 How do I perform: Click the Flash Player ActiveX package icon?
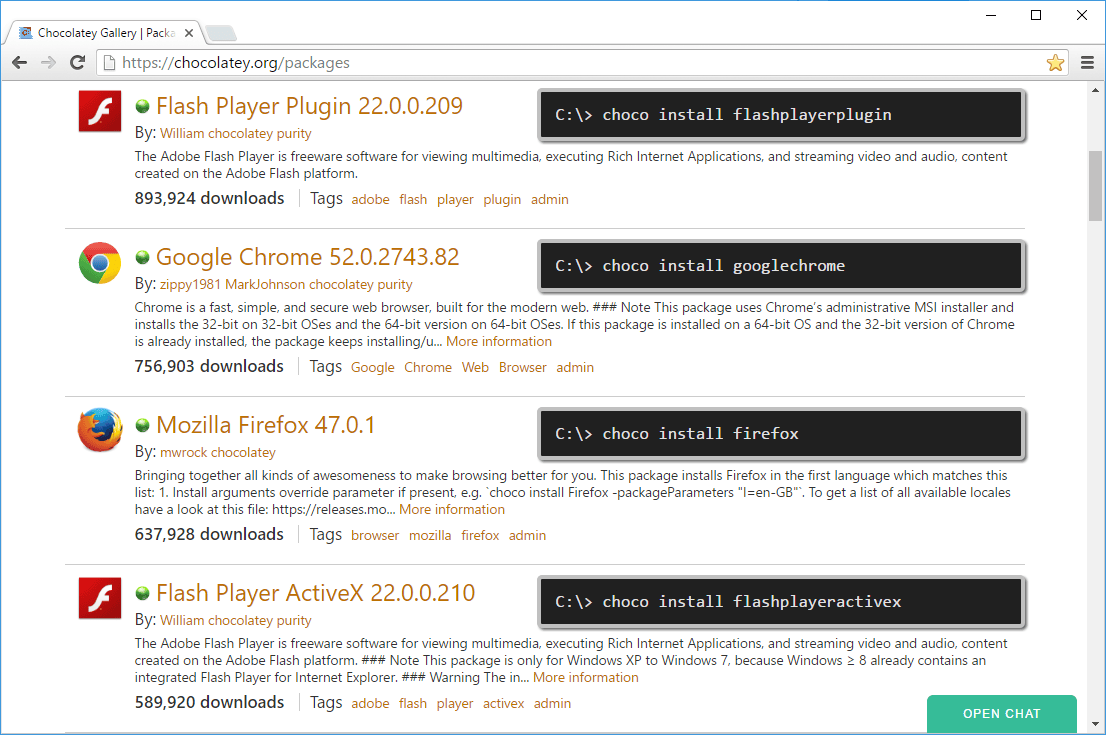pos(99,598)
